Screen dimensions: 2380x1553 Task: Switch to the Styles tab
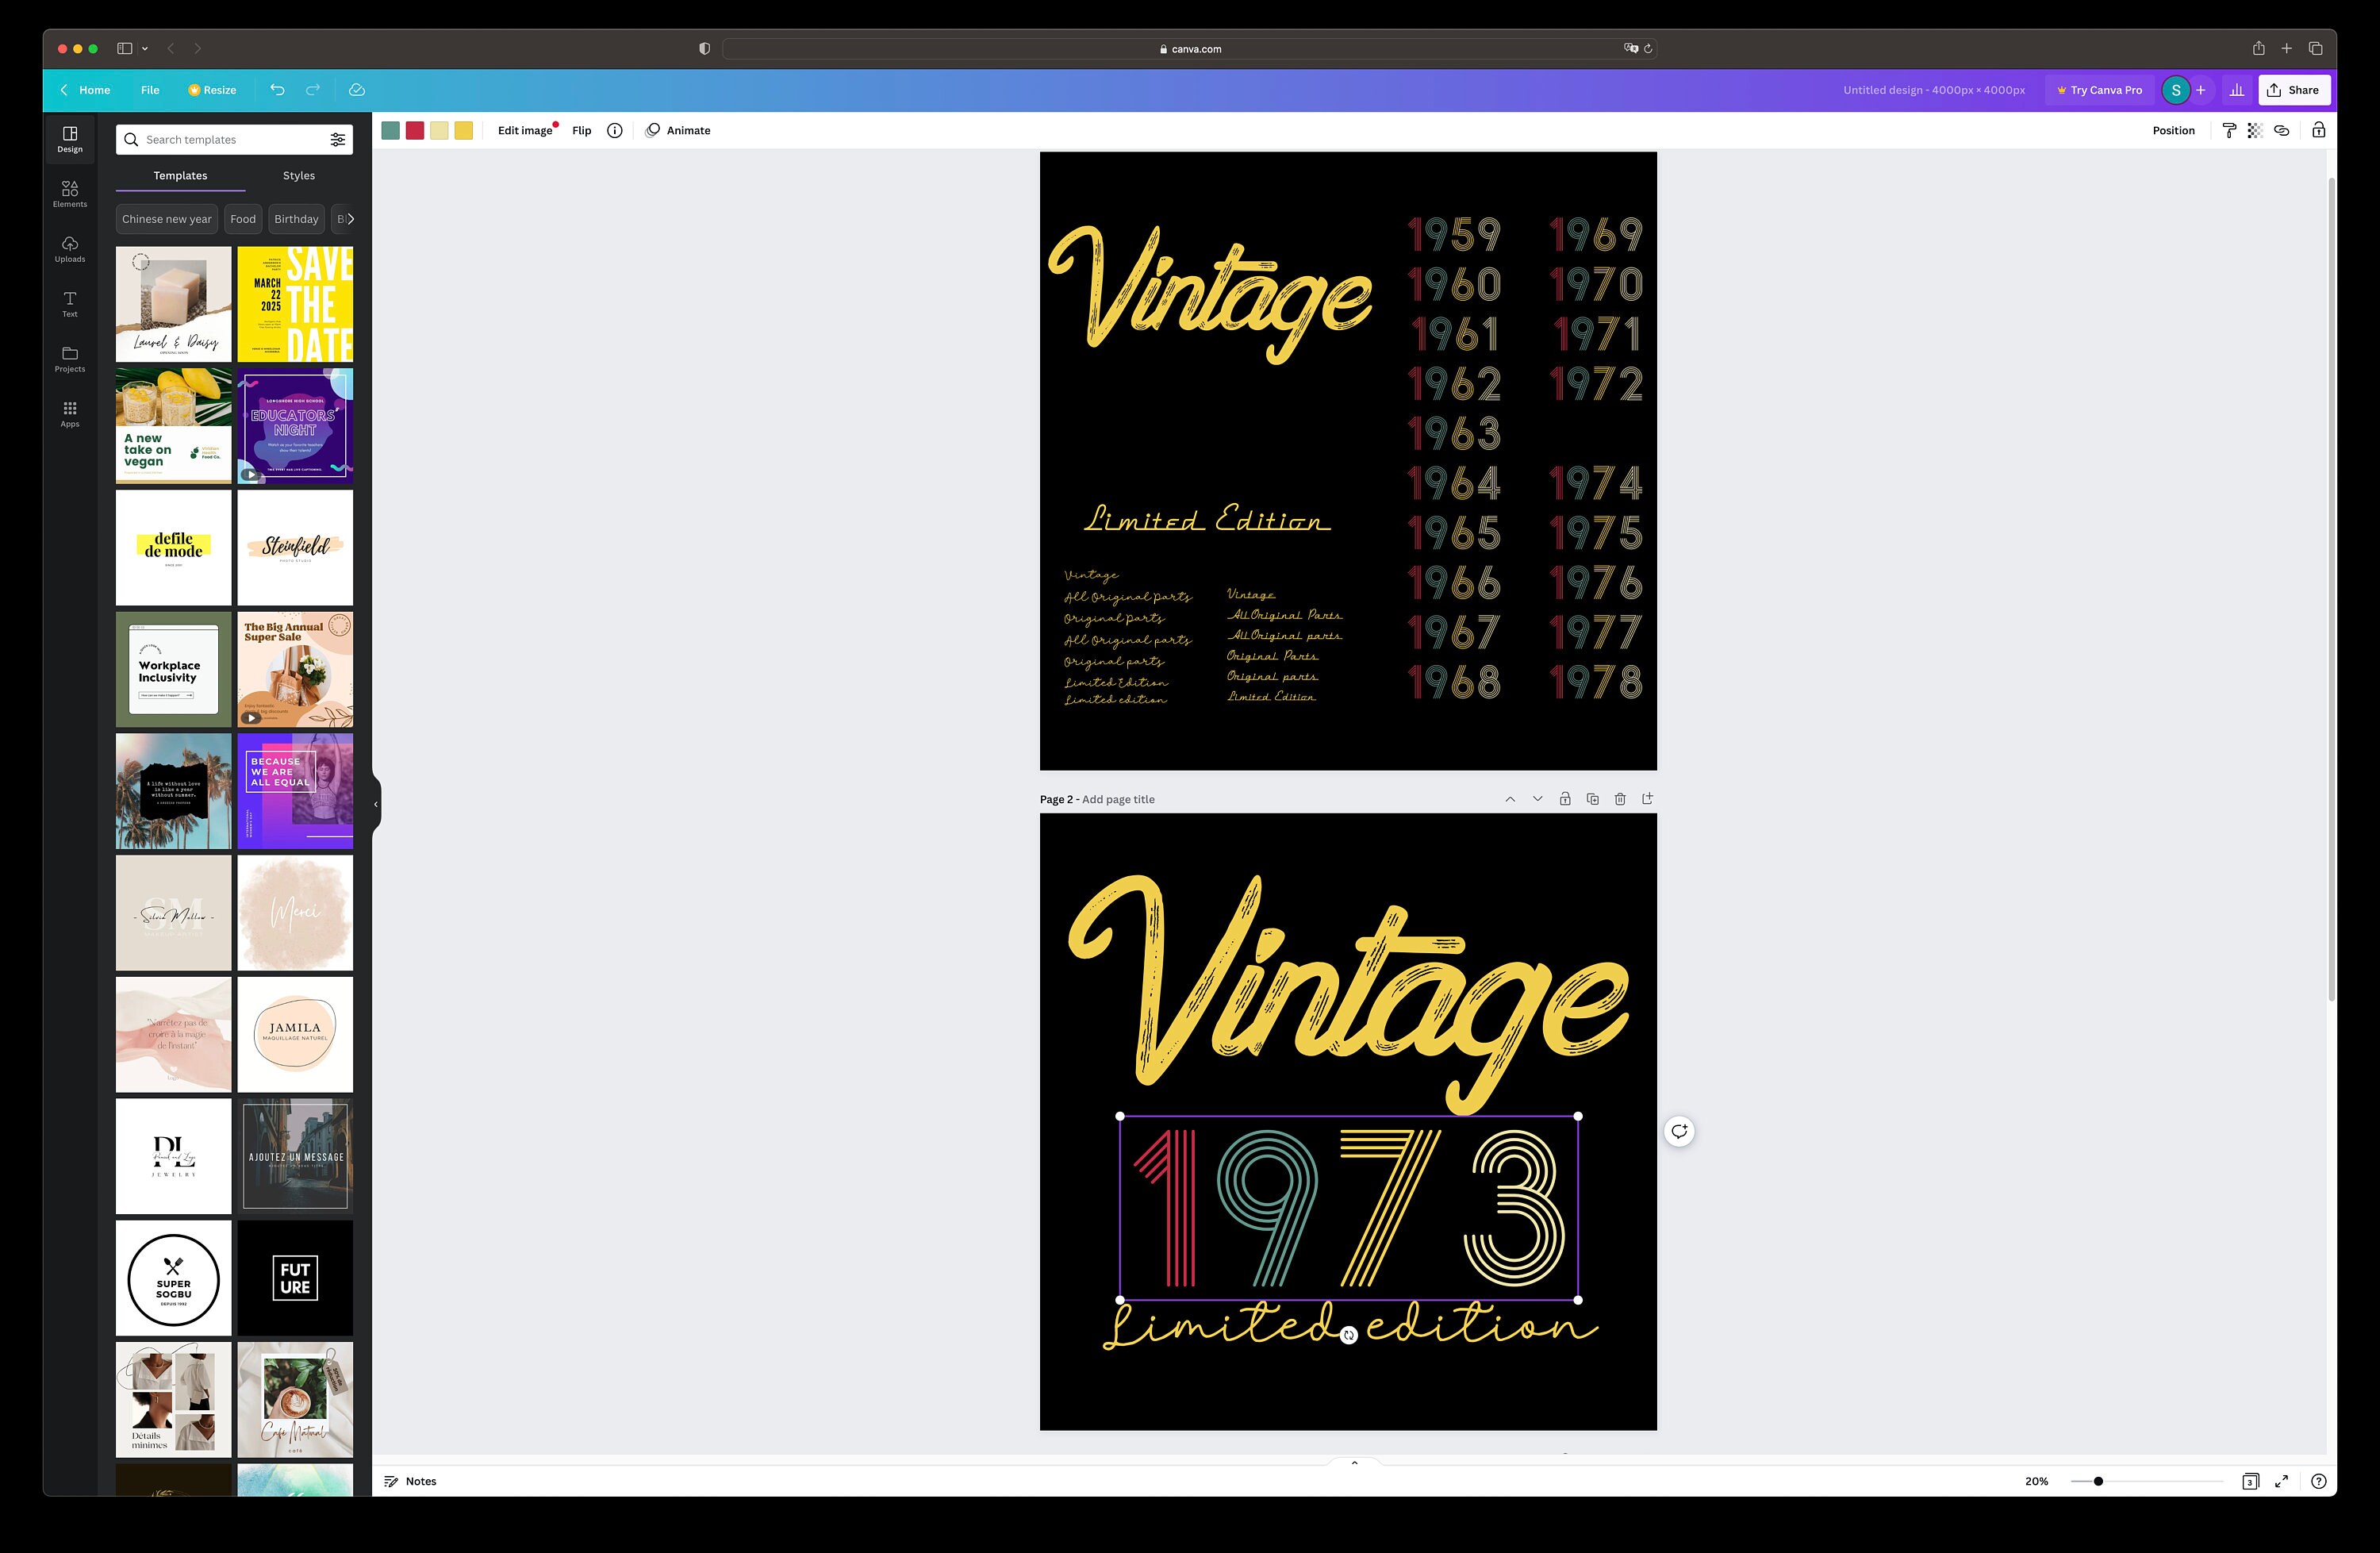(298, 175)
